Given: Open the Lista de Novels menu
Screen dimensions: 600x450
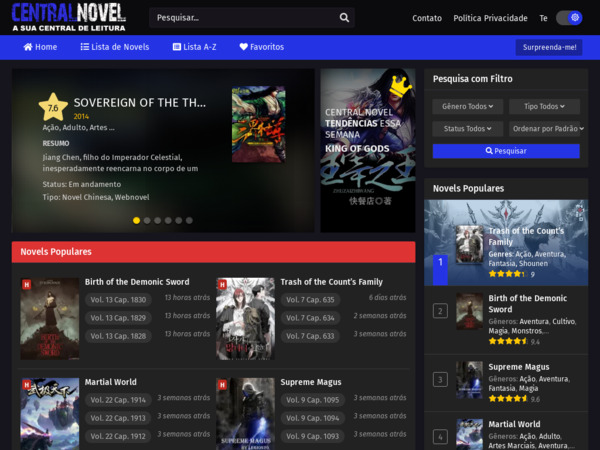Looking at the screenshot, I should pyautogui.click(x=115, y=47).
